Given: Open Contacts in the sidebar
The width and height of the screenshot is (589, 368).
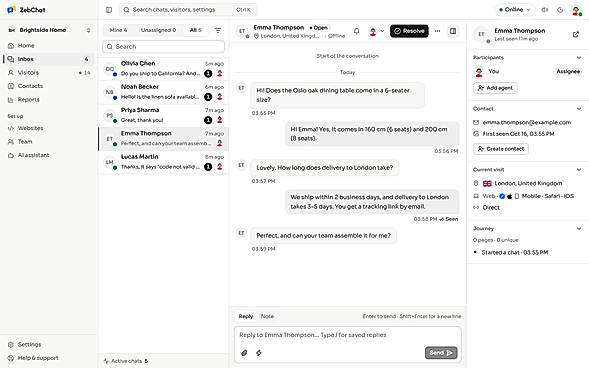Looking at the screenshot, I should click(x=49, y=86).
